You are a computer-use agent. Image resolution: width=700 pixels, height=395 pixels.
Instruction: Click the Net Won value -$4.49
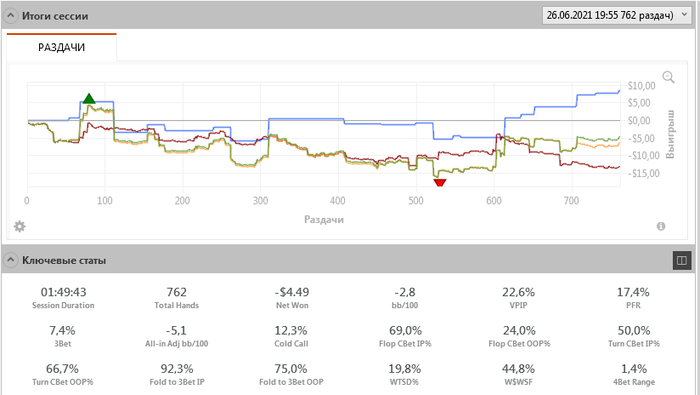point(292,292)
